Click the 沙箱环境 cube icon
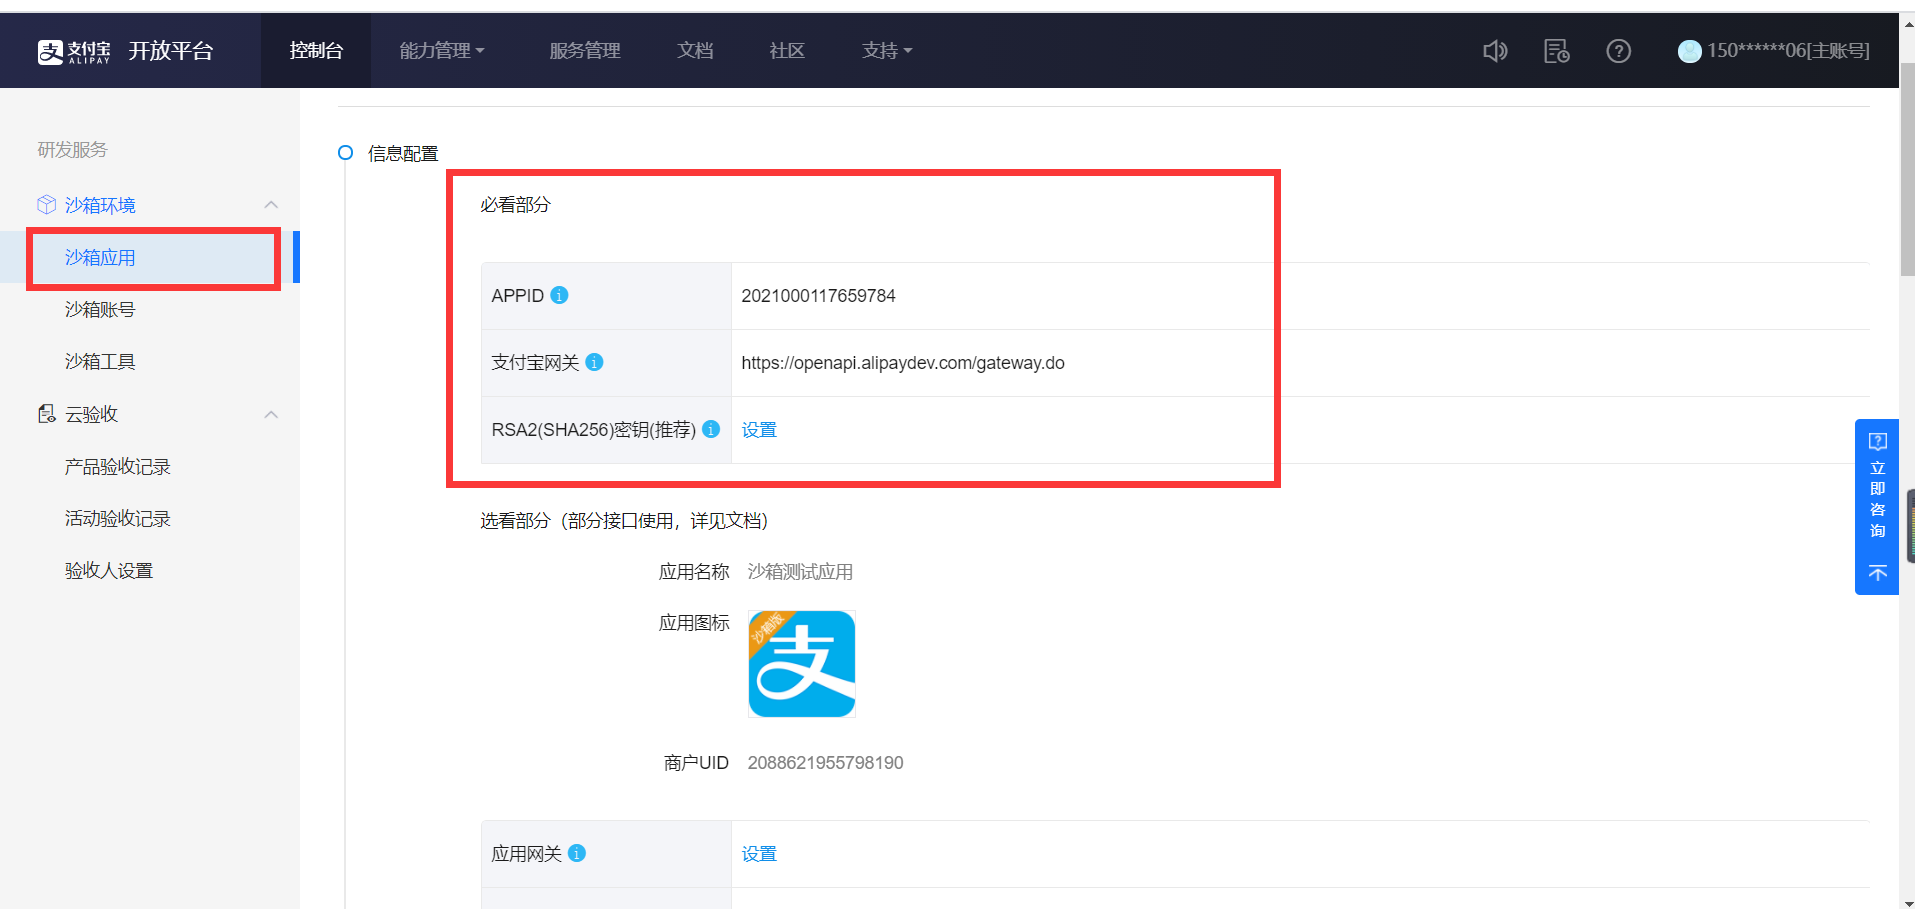Viewport: 1915px width, 909px height. pyautogui.click(x=46, y=205)
